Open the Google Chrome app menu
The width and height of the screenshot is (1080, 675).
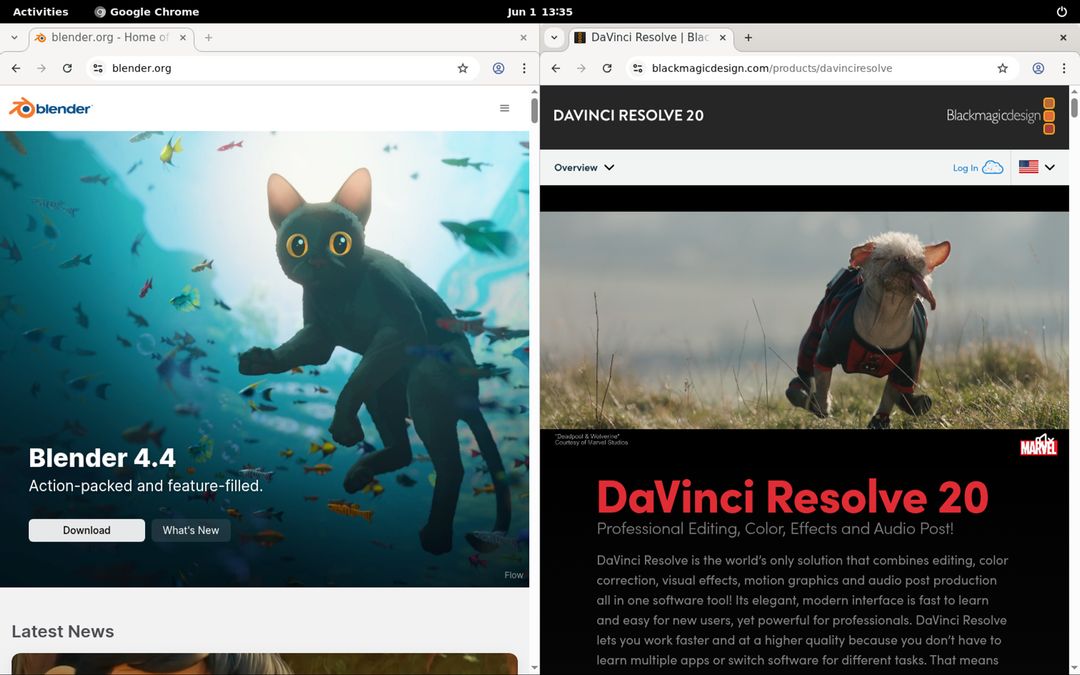tap(147, 12)
